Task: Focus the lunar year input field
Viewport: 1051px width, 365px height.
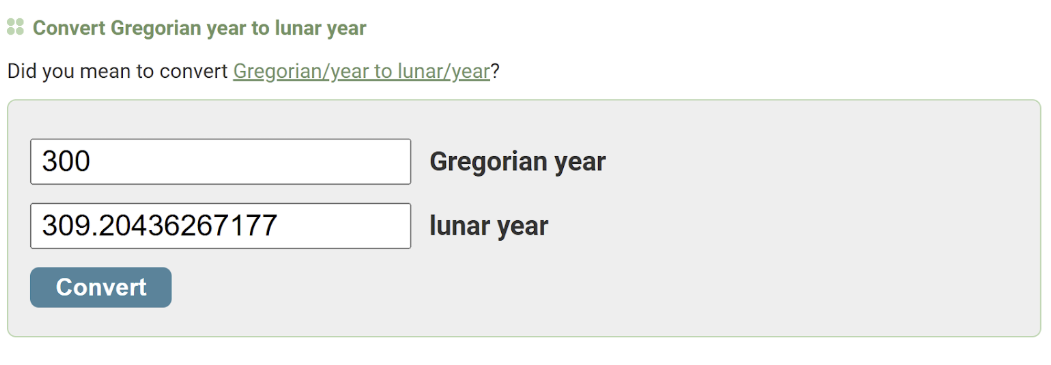Action: point(221,226)
